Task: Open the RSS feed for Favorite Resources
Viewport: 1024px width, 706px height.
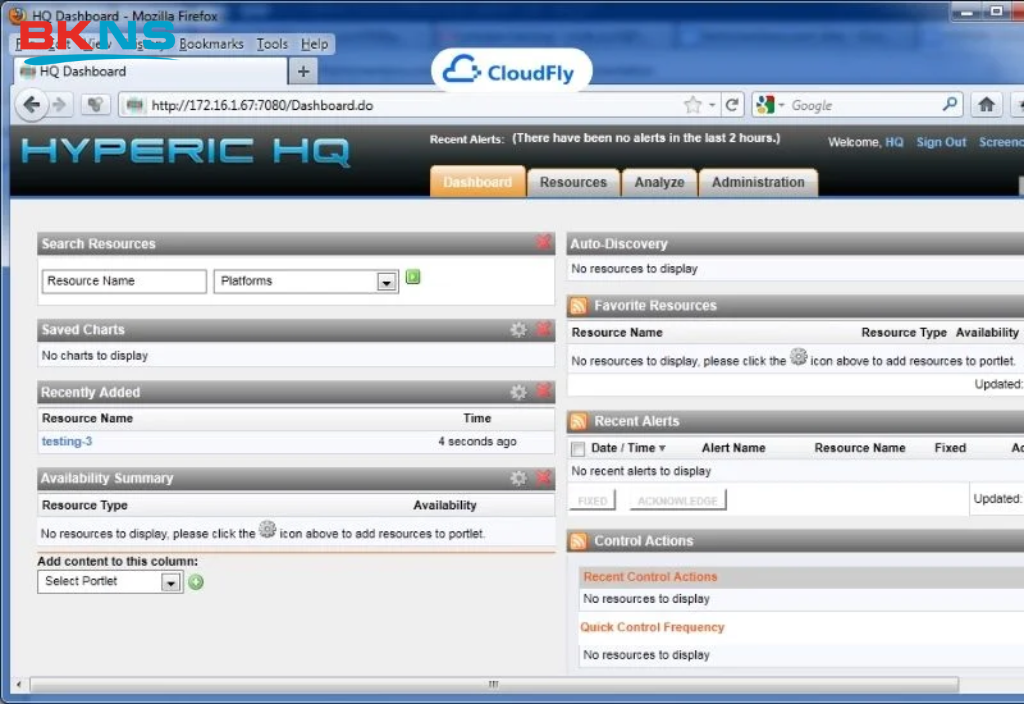Action: [578, 305]
